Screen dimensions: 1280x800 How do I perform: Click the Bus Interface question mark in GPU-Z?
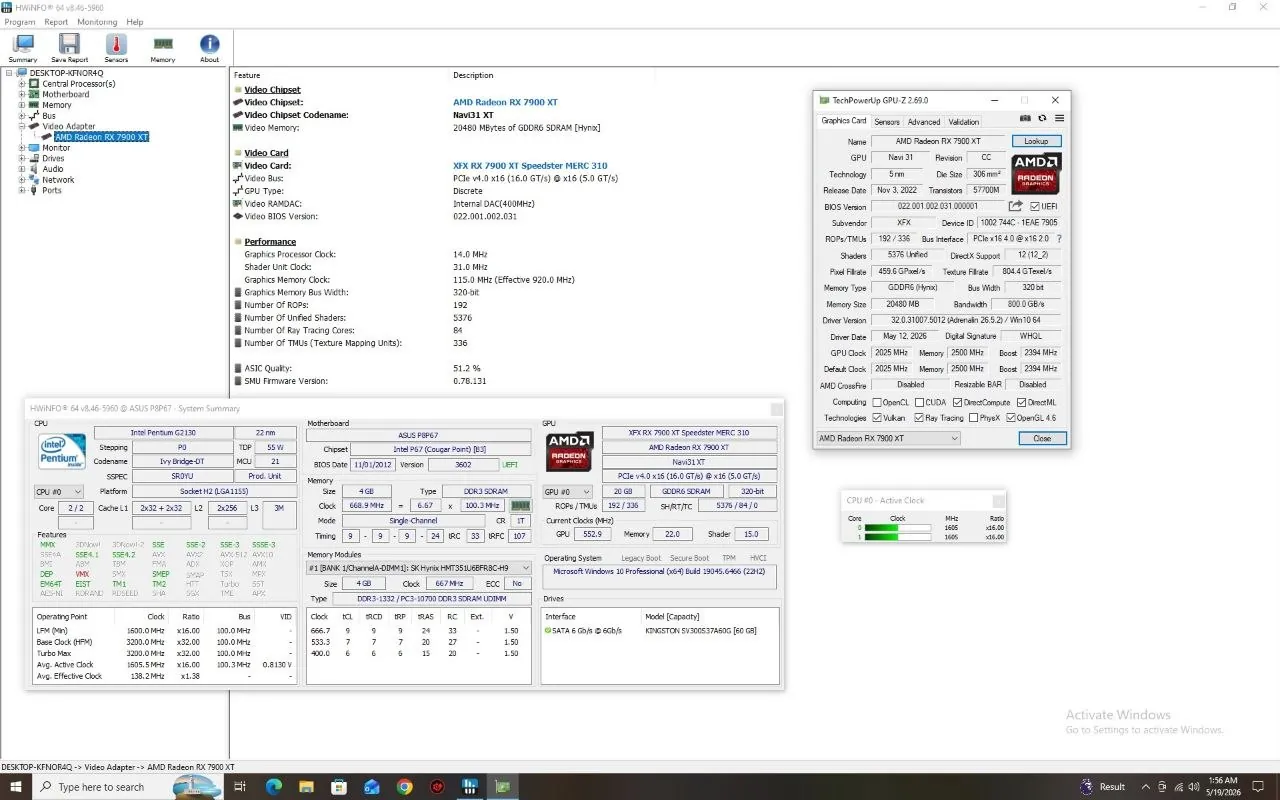[x=1059, y=239]
